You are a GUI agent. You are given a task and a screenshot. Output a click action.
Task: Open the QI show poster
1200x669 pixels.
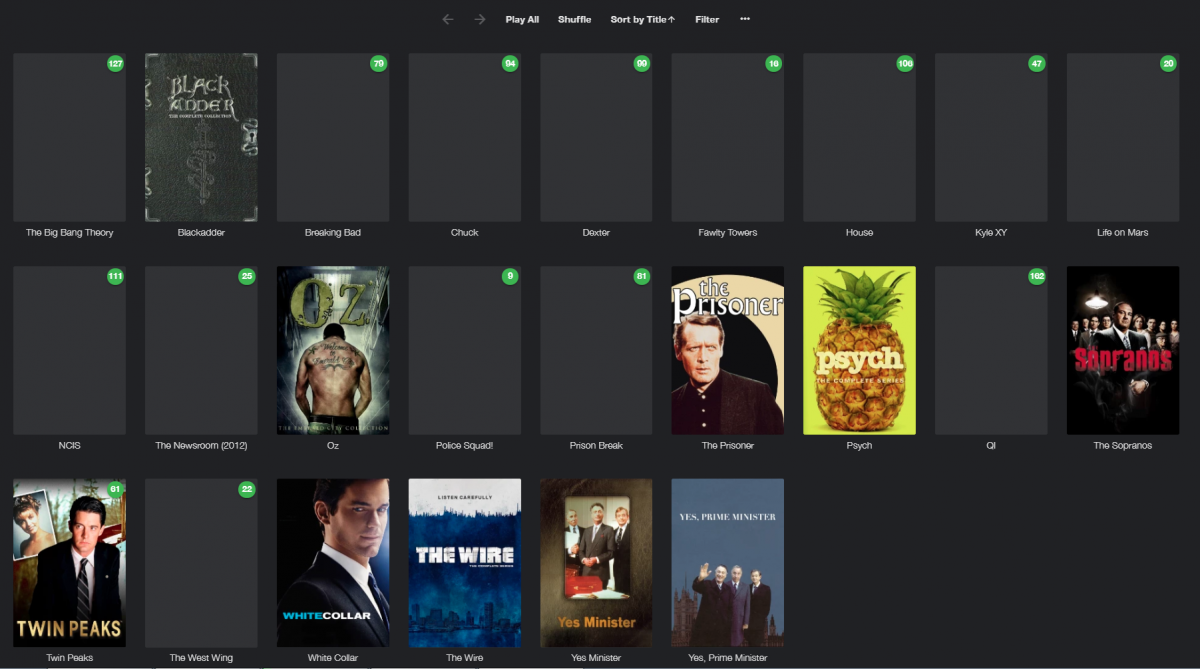point(991,350)
